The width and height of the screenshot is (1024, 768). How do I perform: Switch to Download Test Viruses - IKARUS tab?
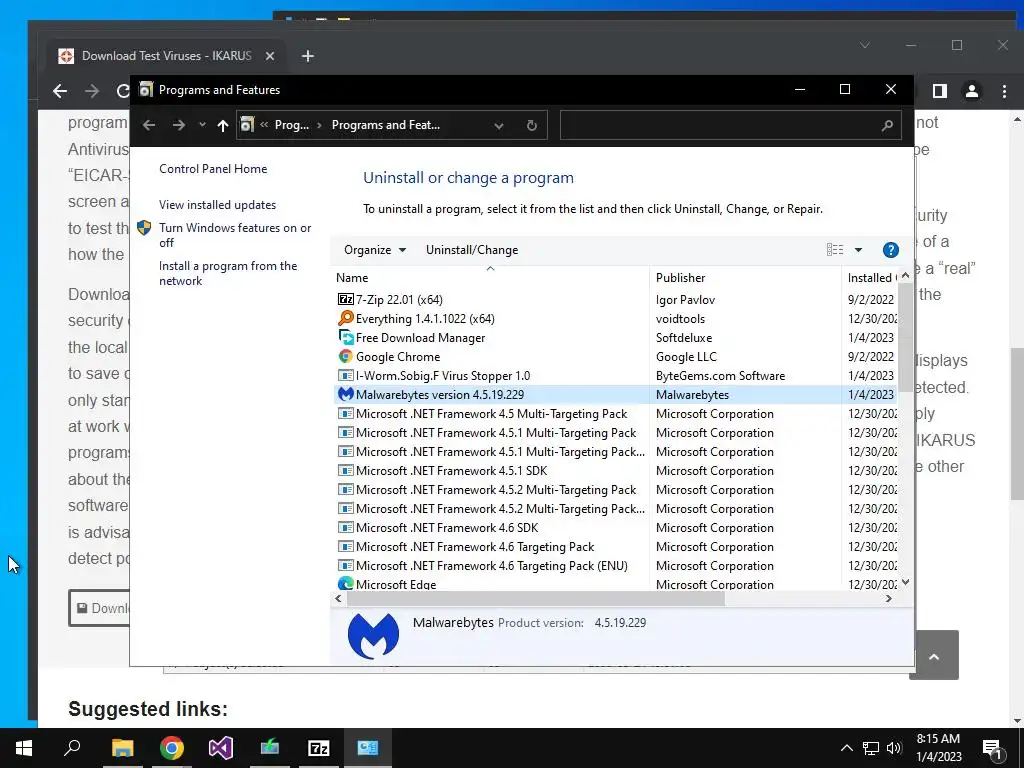[x=166, y=56]
